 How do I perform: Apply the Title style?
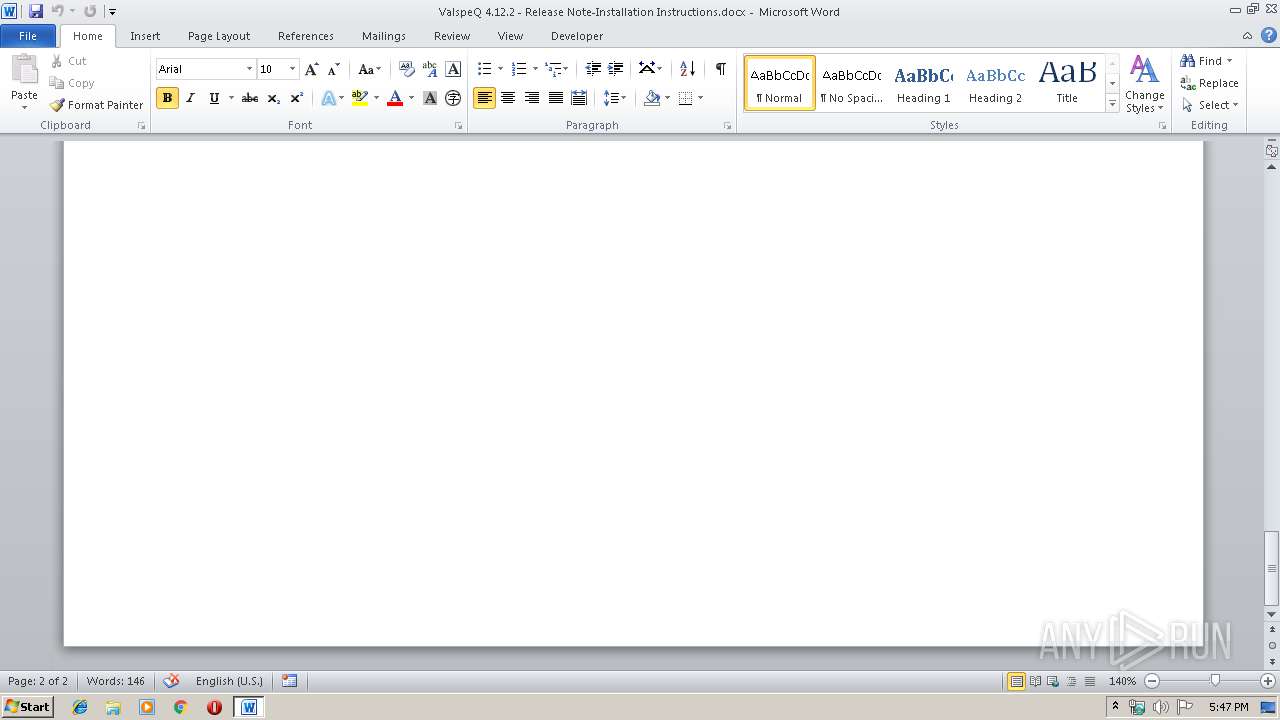[x=1067, y=83]
